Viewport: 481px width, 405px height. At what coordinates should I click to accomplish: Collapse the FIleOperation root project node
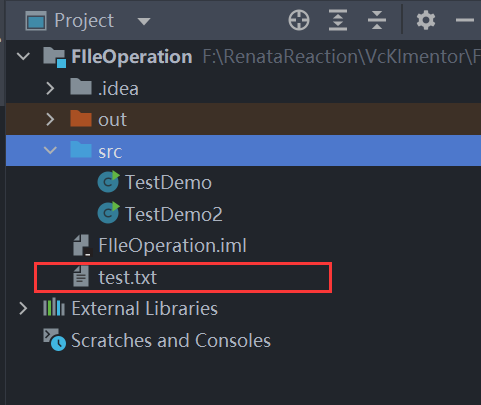(x=23, y=56)
